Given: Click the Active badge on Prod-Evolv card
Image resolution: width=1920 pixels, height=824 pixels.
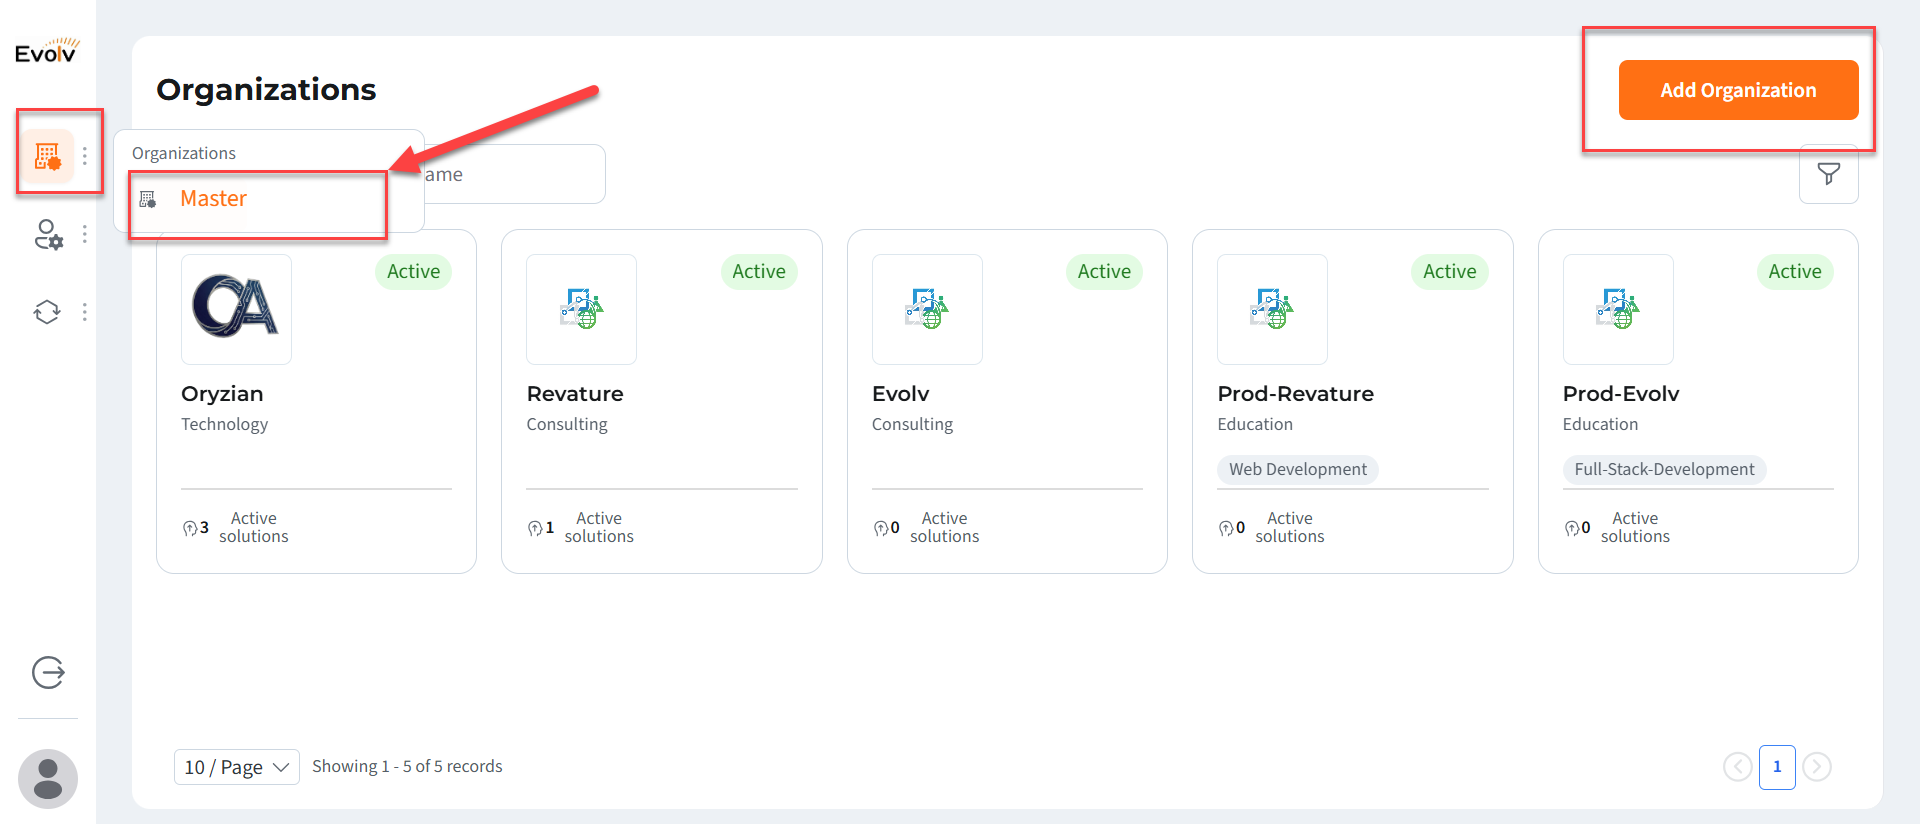Looking at the screenshot, I should coord(1795,272).
